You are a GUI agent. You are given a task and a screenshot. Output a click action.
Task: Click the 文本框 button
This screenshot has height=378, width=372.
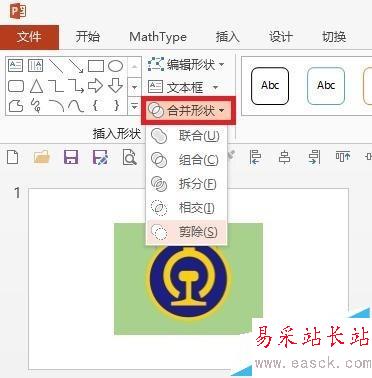pos(176,88)
